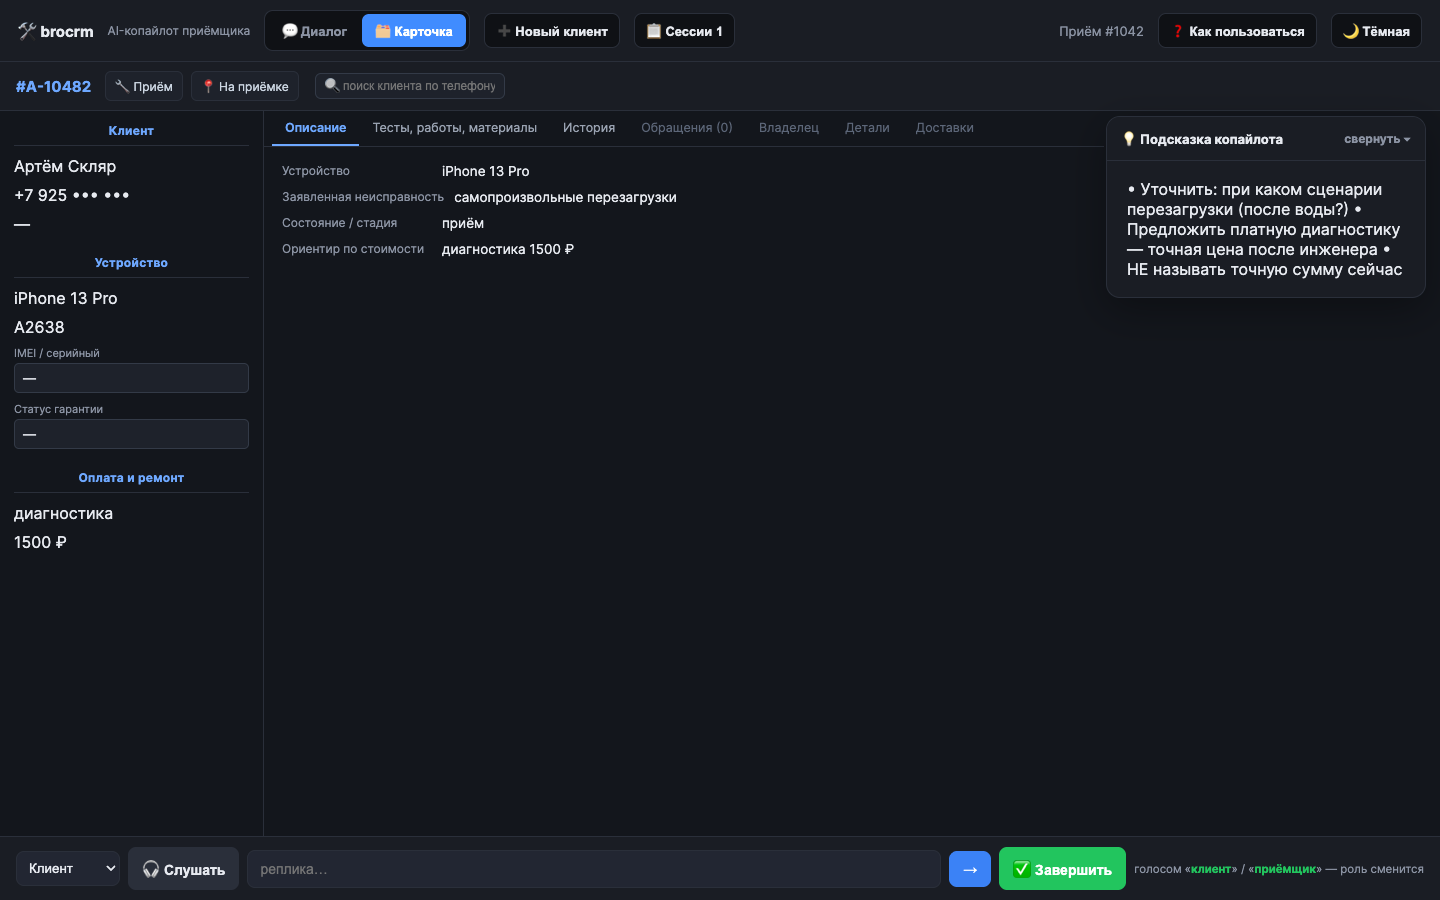The image size is (1440, 900).
Task: Send the message with arrow button
Action: click(970, 869)
